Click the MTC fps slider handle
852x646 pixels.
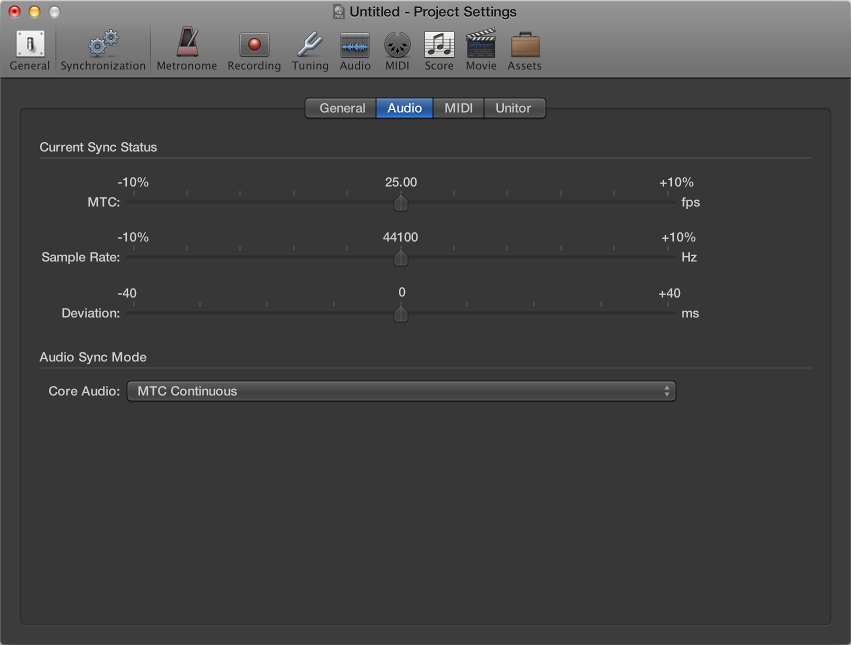pyautogui.click(x=401, y=203)
